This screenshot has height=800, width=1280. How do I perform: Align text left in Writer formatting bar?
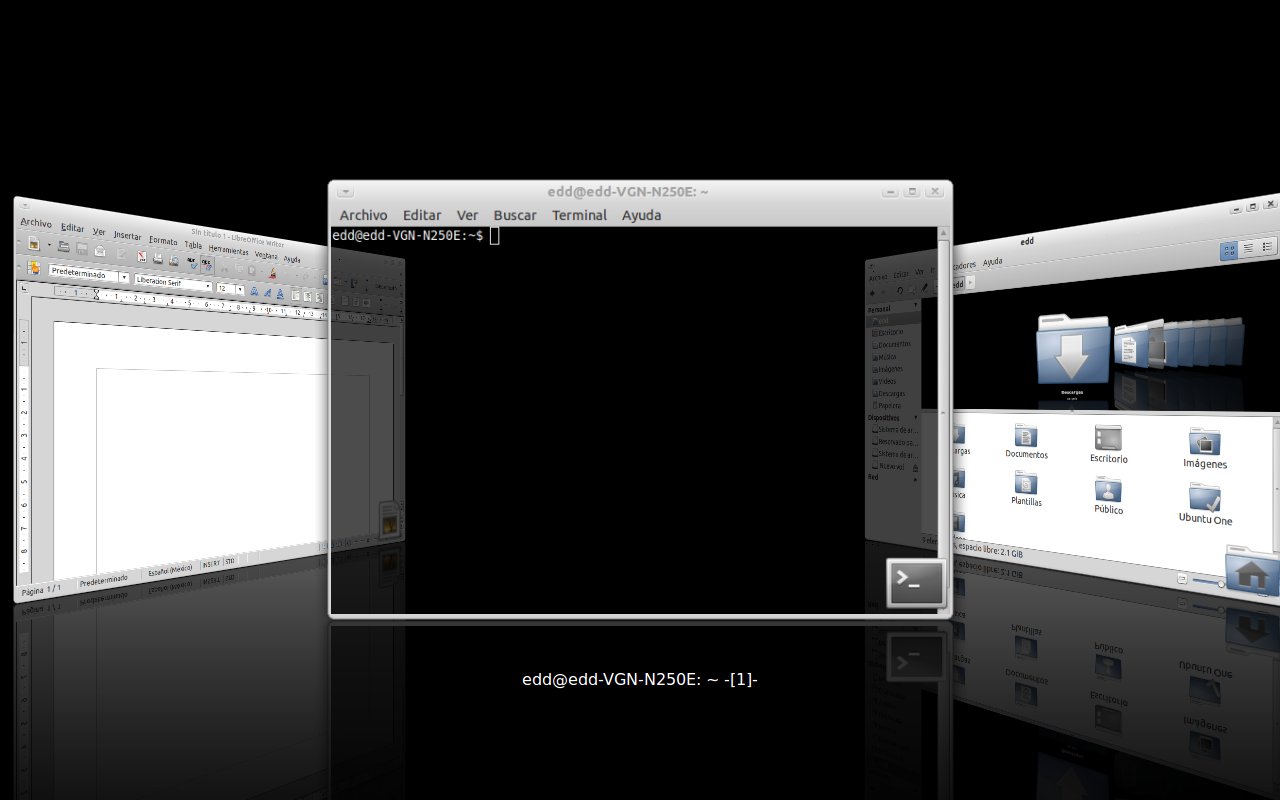[x=295, y=295]
